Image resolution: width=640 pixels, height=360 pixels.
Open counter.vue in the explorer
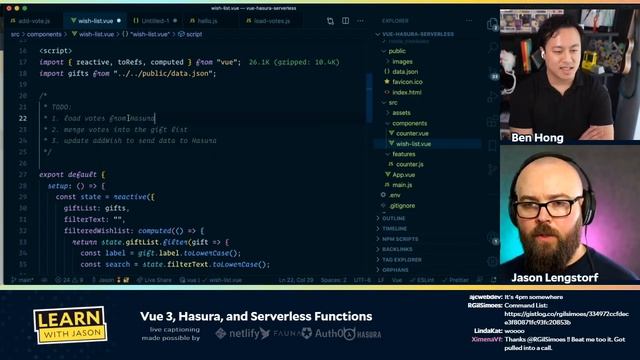pos(412,133)
